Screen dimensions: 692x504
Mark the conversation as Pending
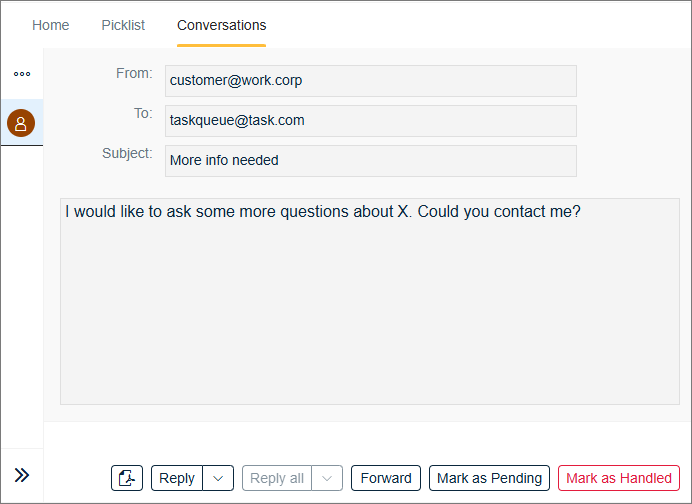click(489, 478)
